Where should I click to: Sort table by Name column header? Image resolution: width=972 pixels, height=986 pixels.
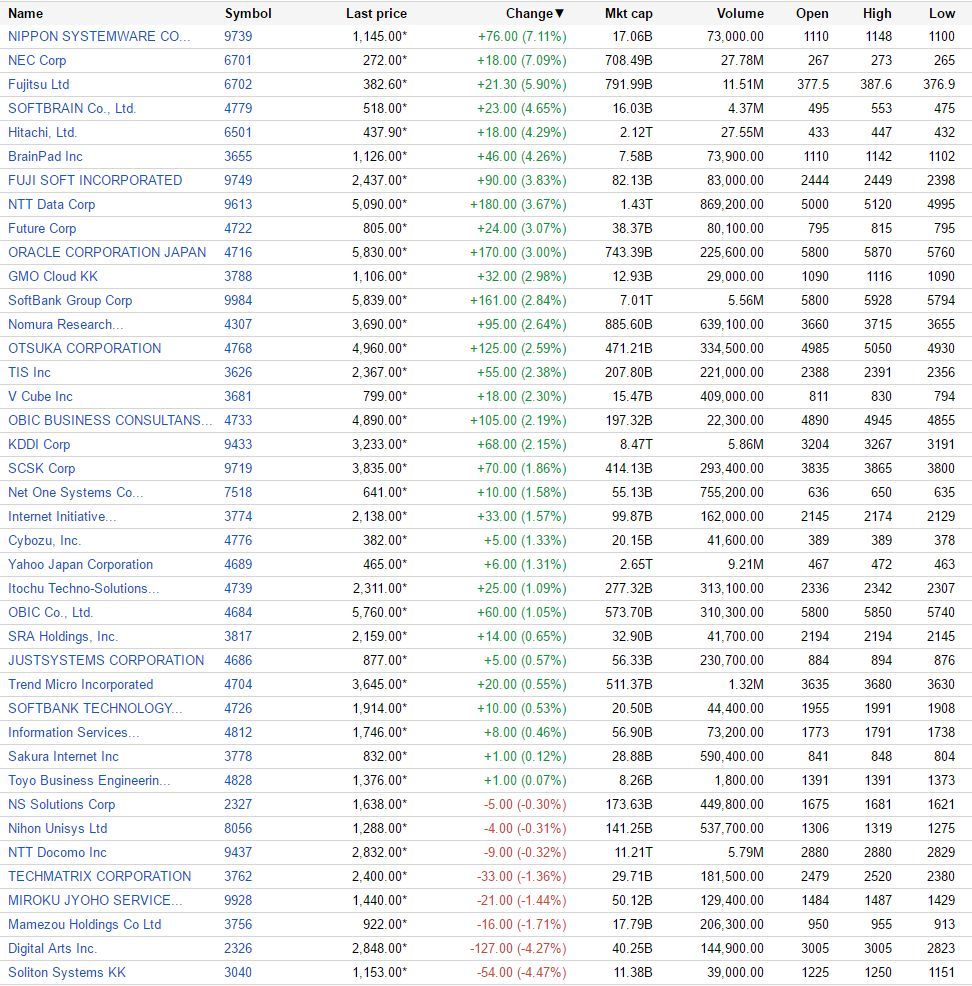pyautogui.click(x=25, y=13)
